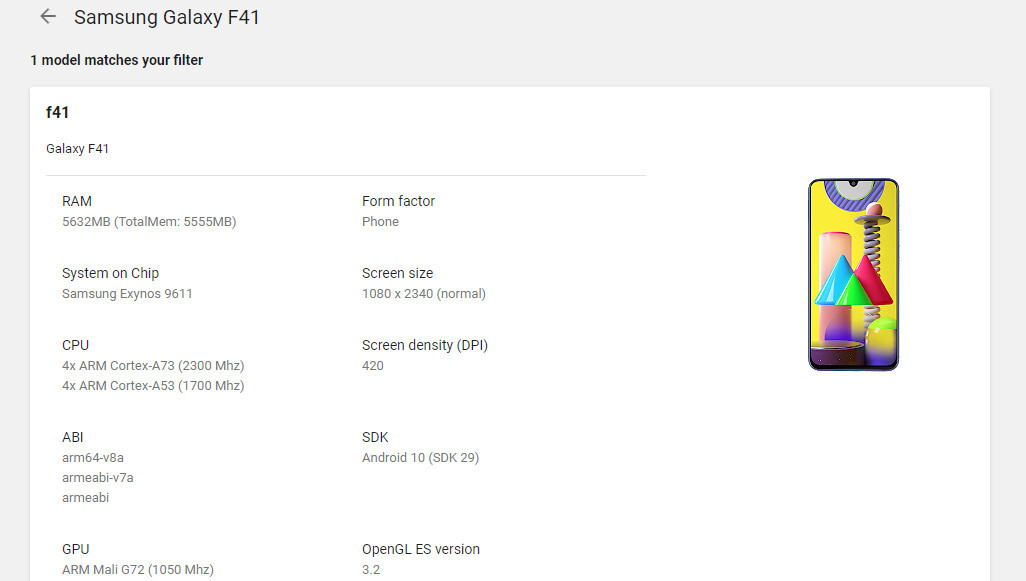Screen dimensions: 1026x581
Task: Select the 4x ARM Cortex-A73 CPU line
Action: [x=153, y=366]
